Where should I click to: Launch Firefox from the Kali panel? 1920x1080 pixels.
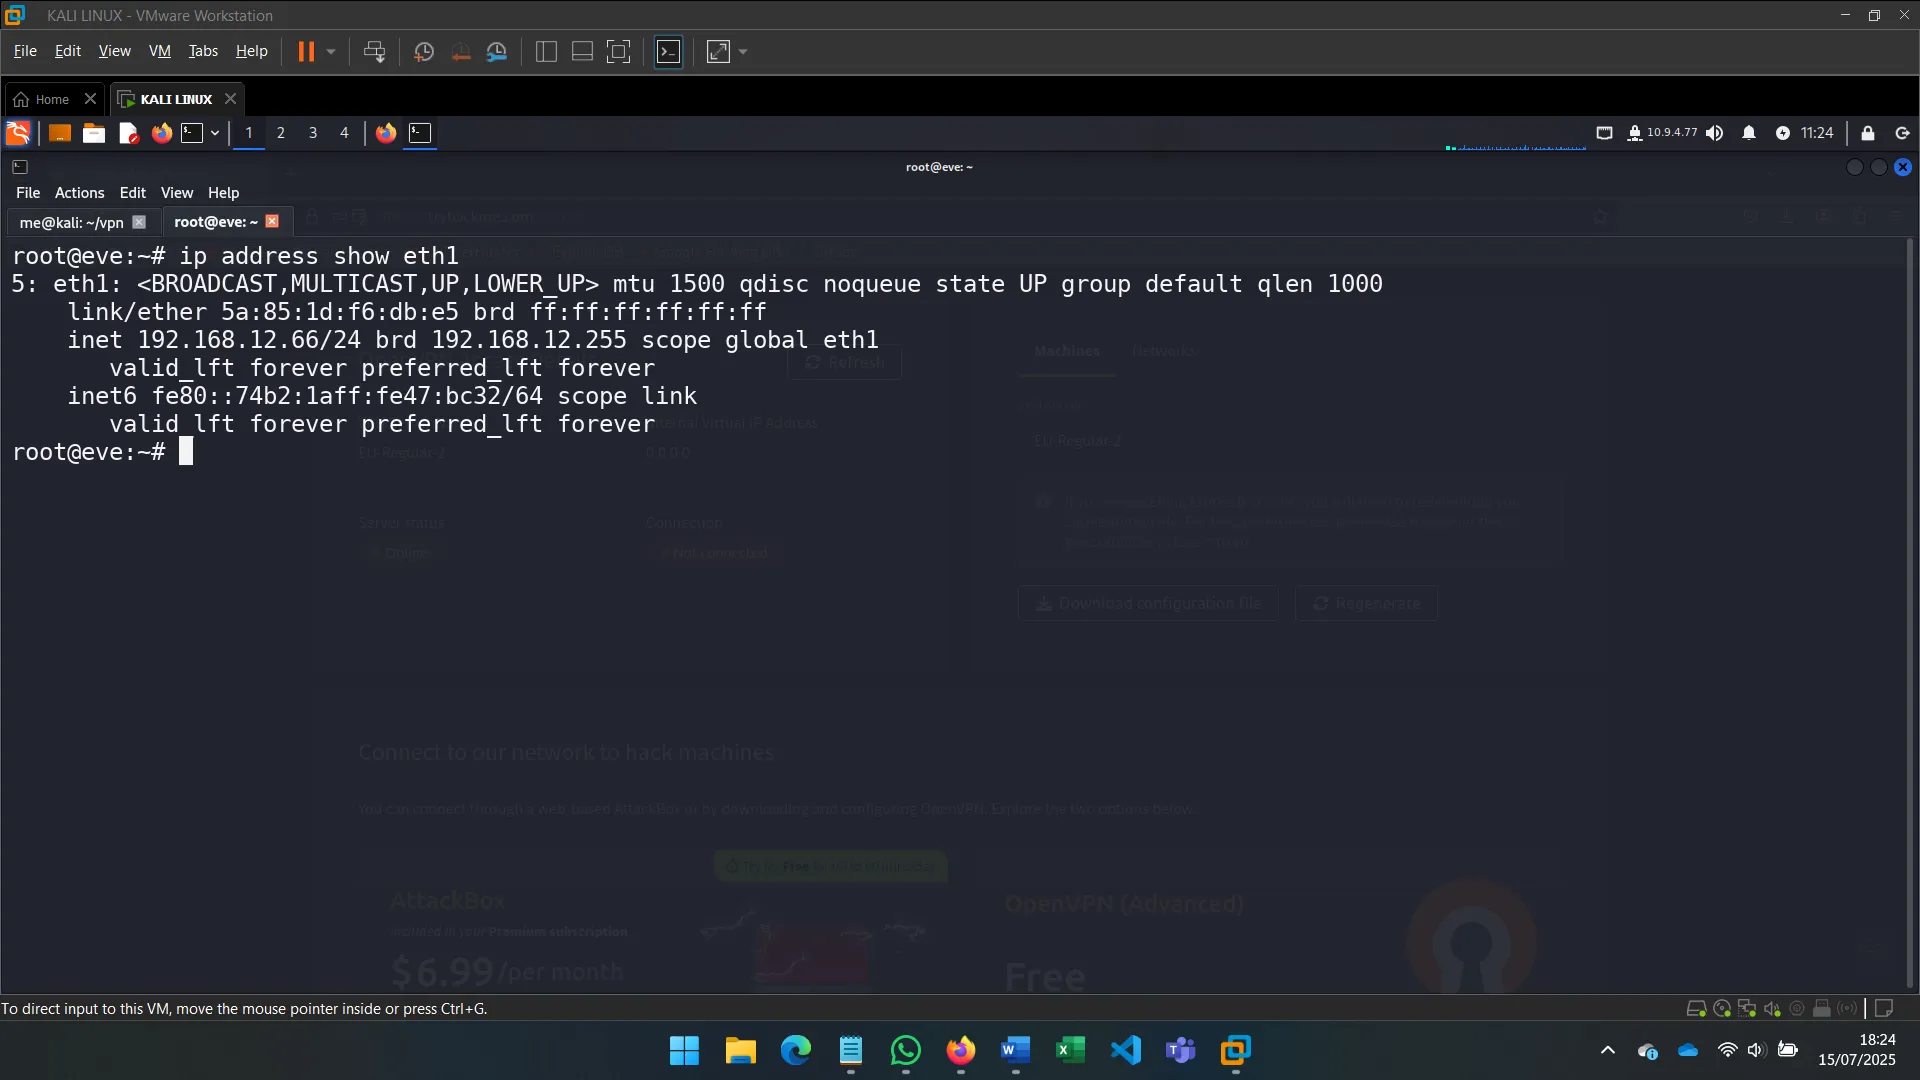tap(161, 133)
